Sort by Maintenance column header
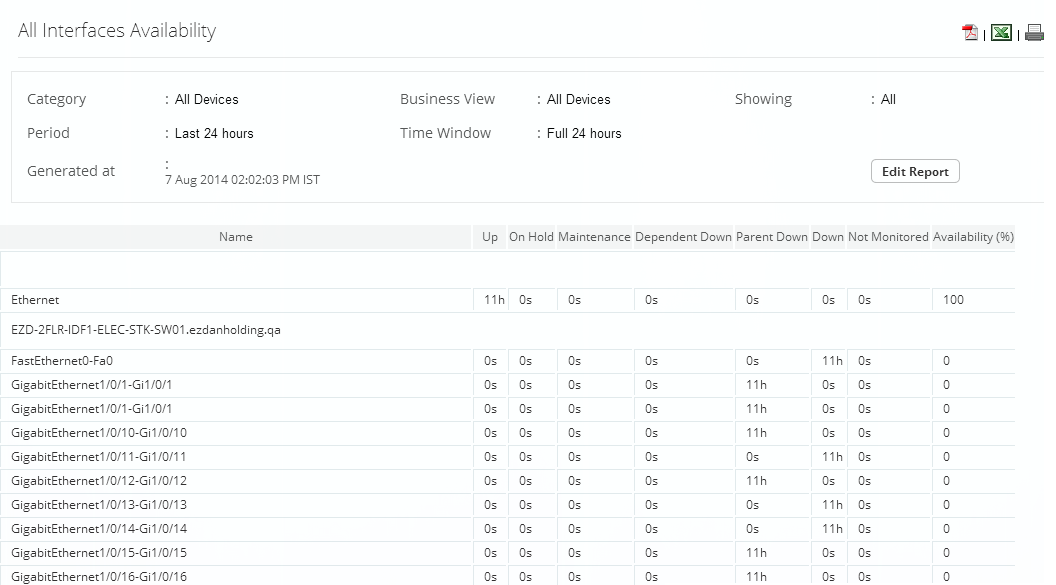The image size is (1056, 585). click(x=594, y=237)
